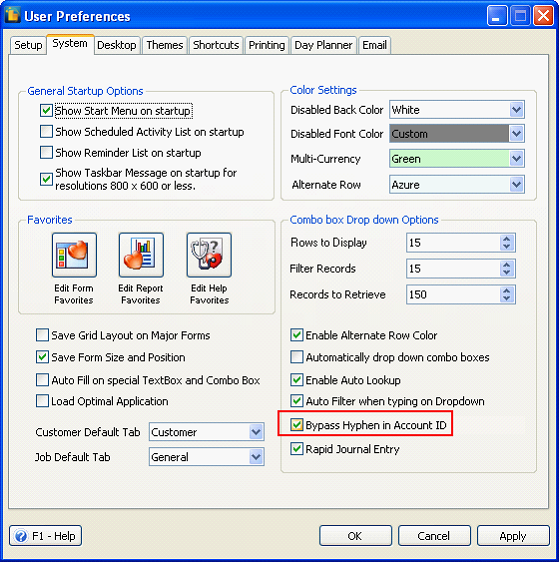Confirm settings with OK button
The image size is (560, 563).
point(355,536)
